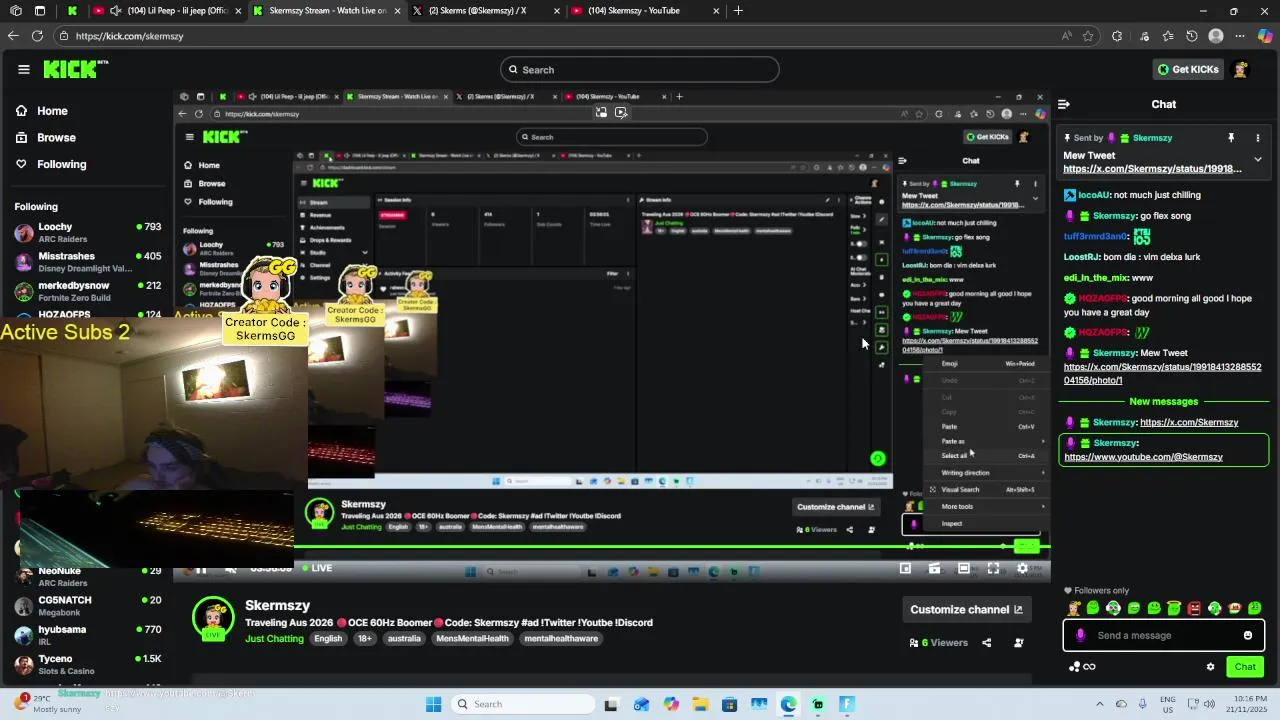
Task: Toggle theater mode in the player
Action: (963, 568)
